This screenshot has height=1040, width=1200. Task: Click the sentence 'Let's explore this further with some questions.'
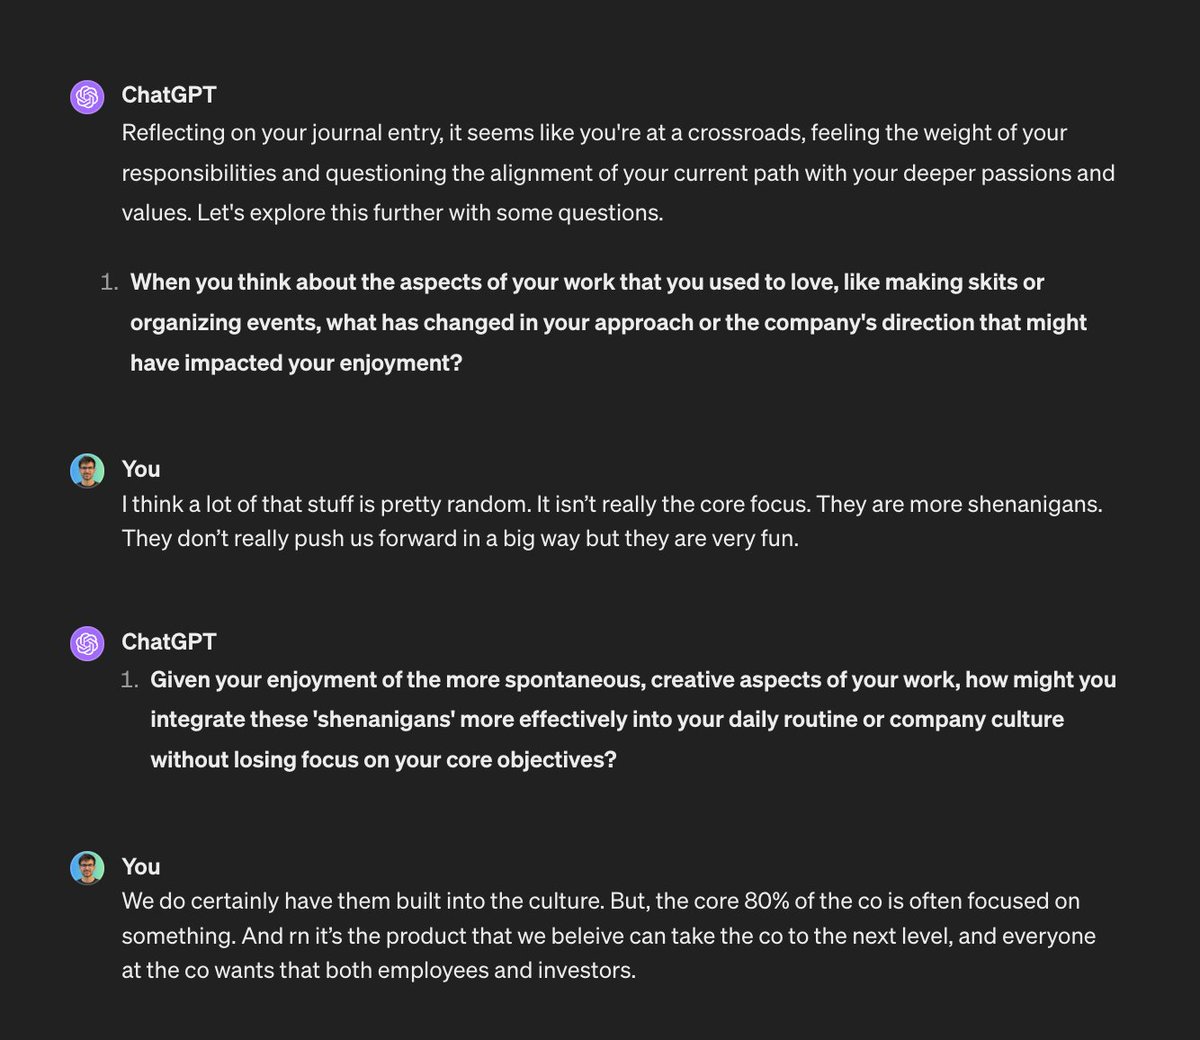pyautogui.click(x=430, y=213)
